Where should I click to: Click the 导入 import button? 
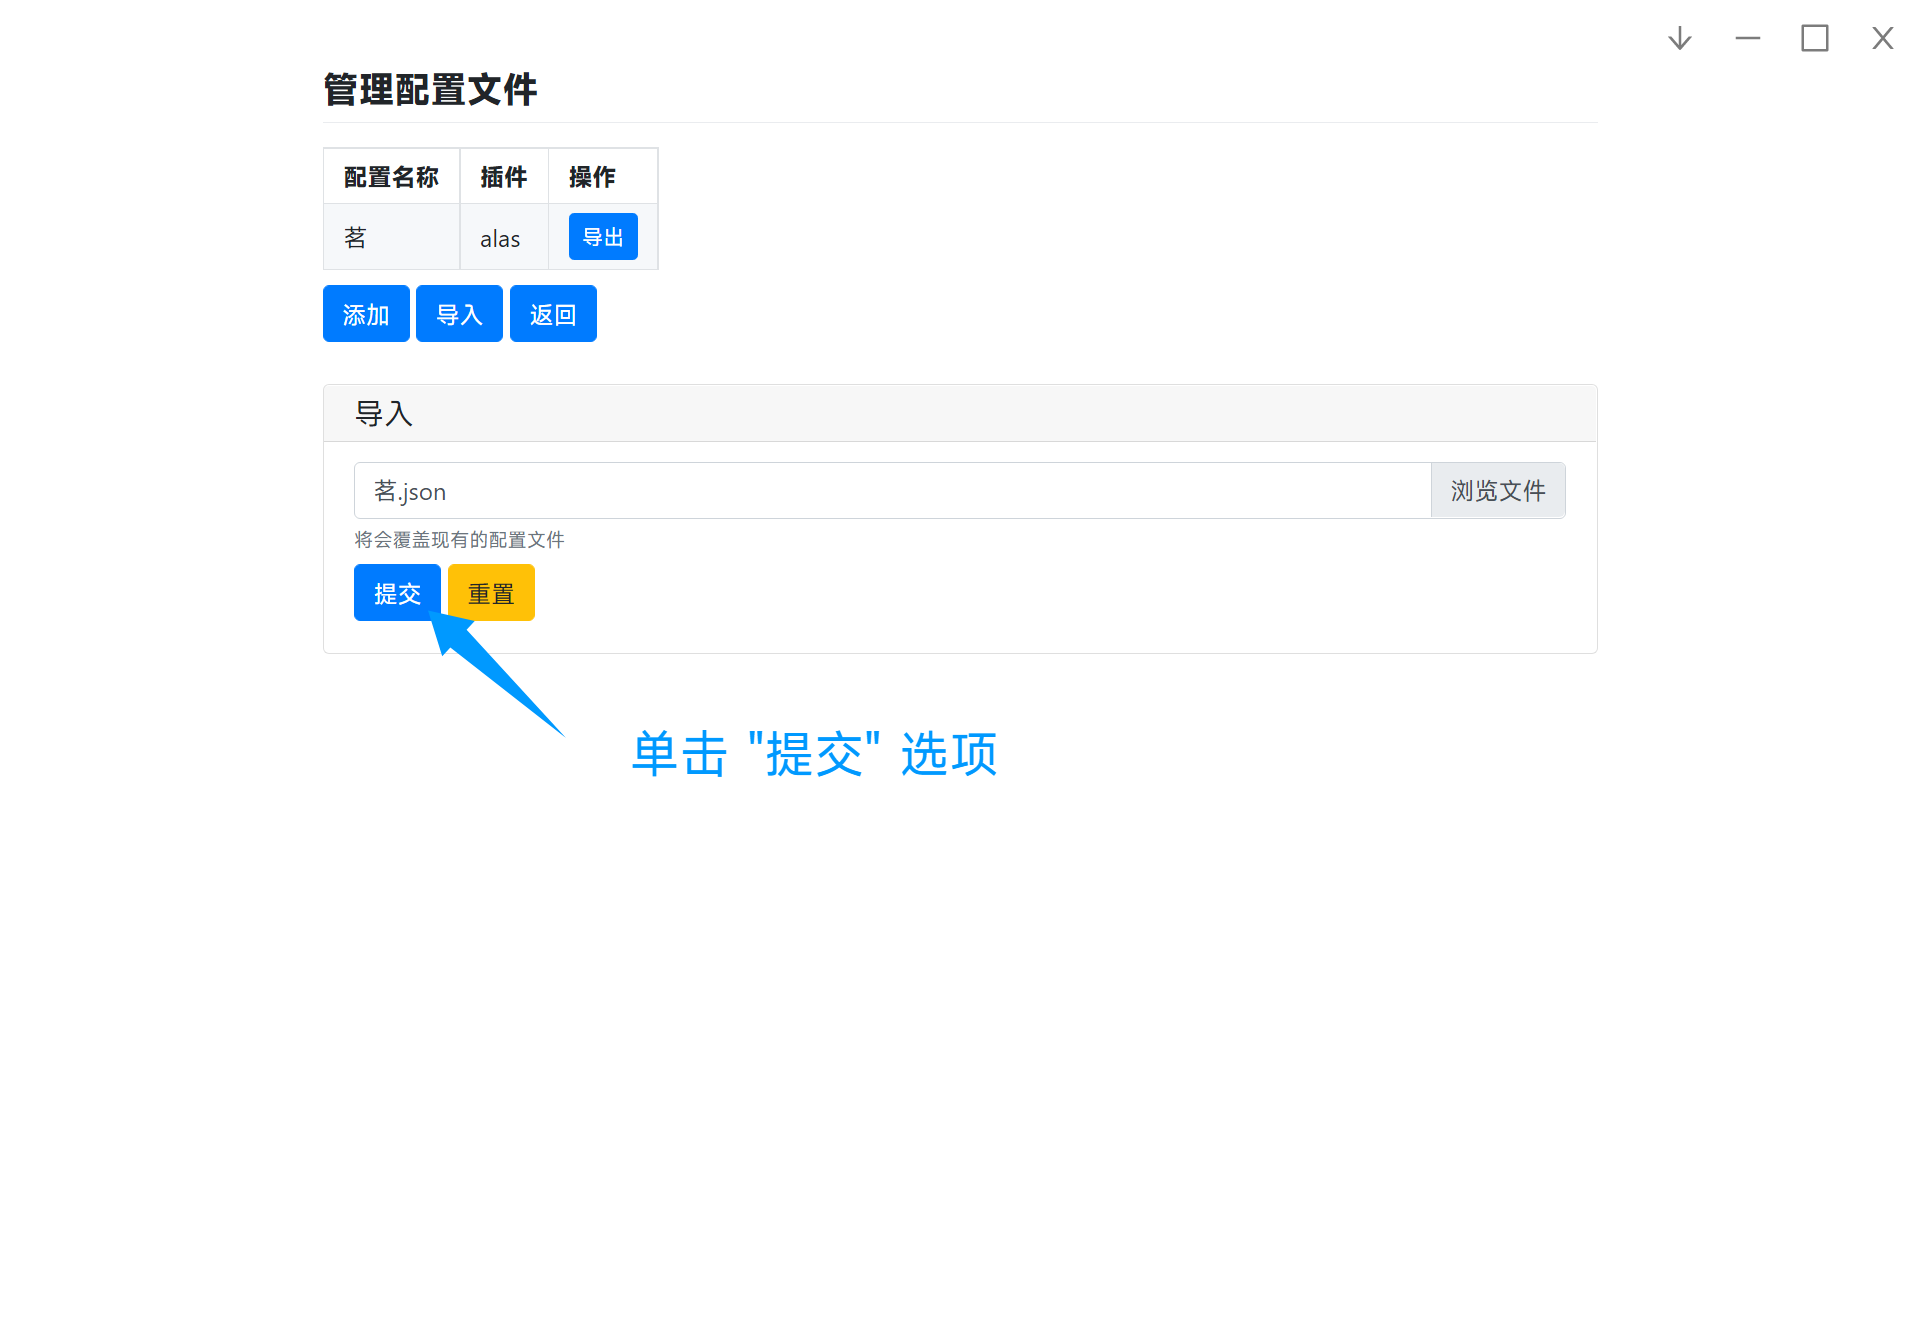tap(459, 313)
